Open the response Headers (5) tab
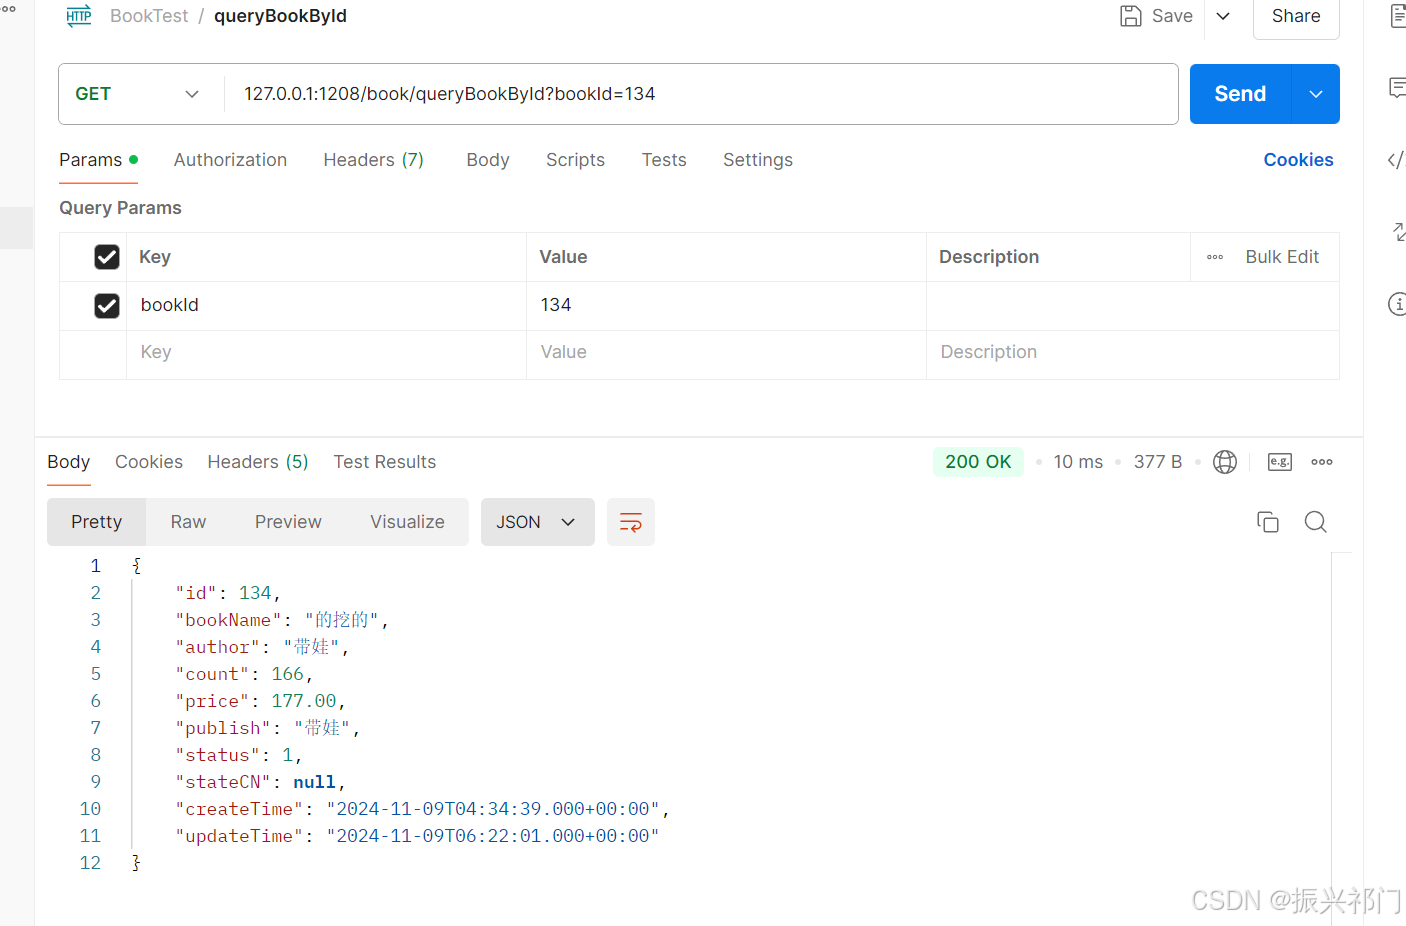 [x=258, y=462]
